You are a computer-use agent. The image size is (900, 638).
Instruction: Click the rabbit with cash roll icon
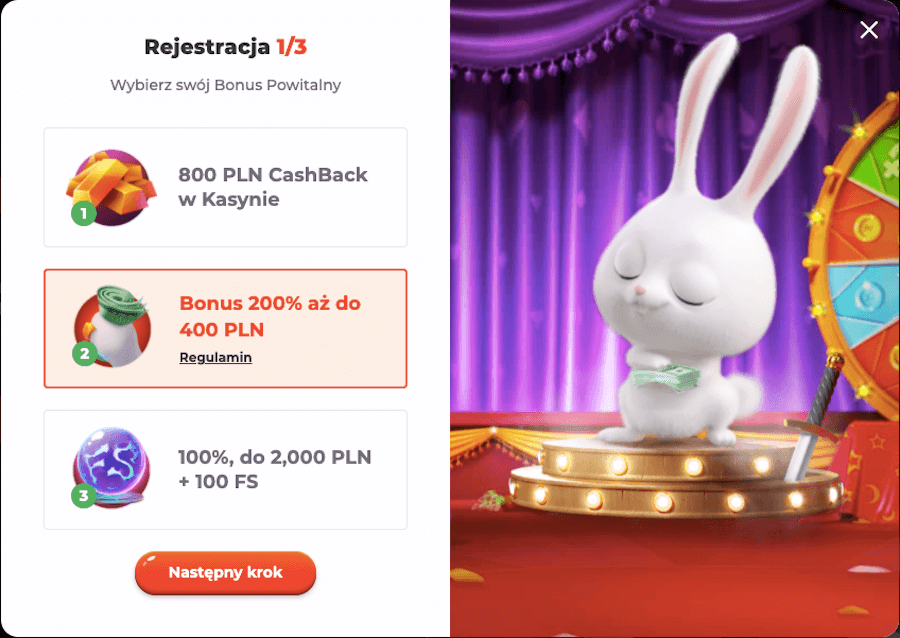click(x=113, y=326)
